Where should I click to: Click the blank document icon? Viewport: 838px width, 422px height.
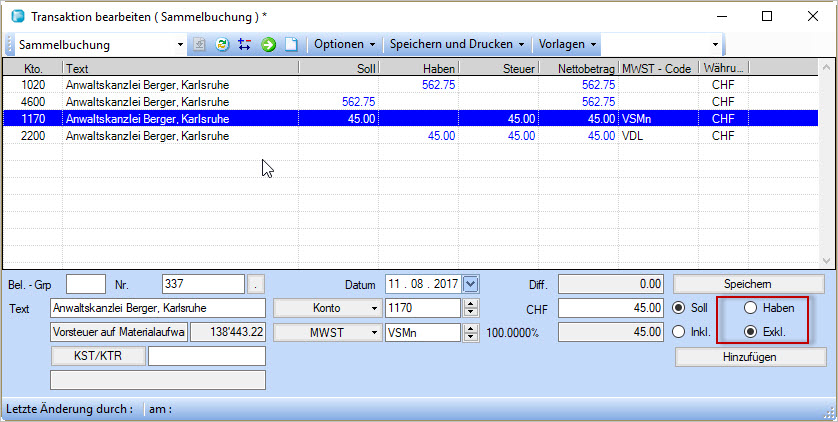click(291, 45)
